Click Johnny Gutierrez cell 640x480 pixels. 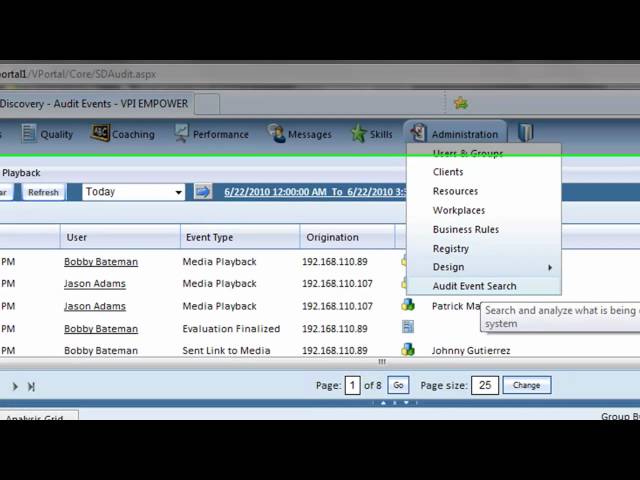(x=471, y=351)
